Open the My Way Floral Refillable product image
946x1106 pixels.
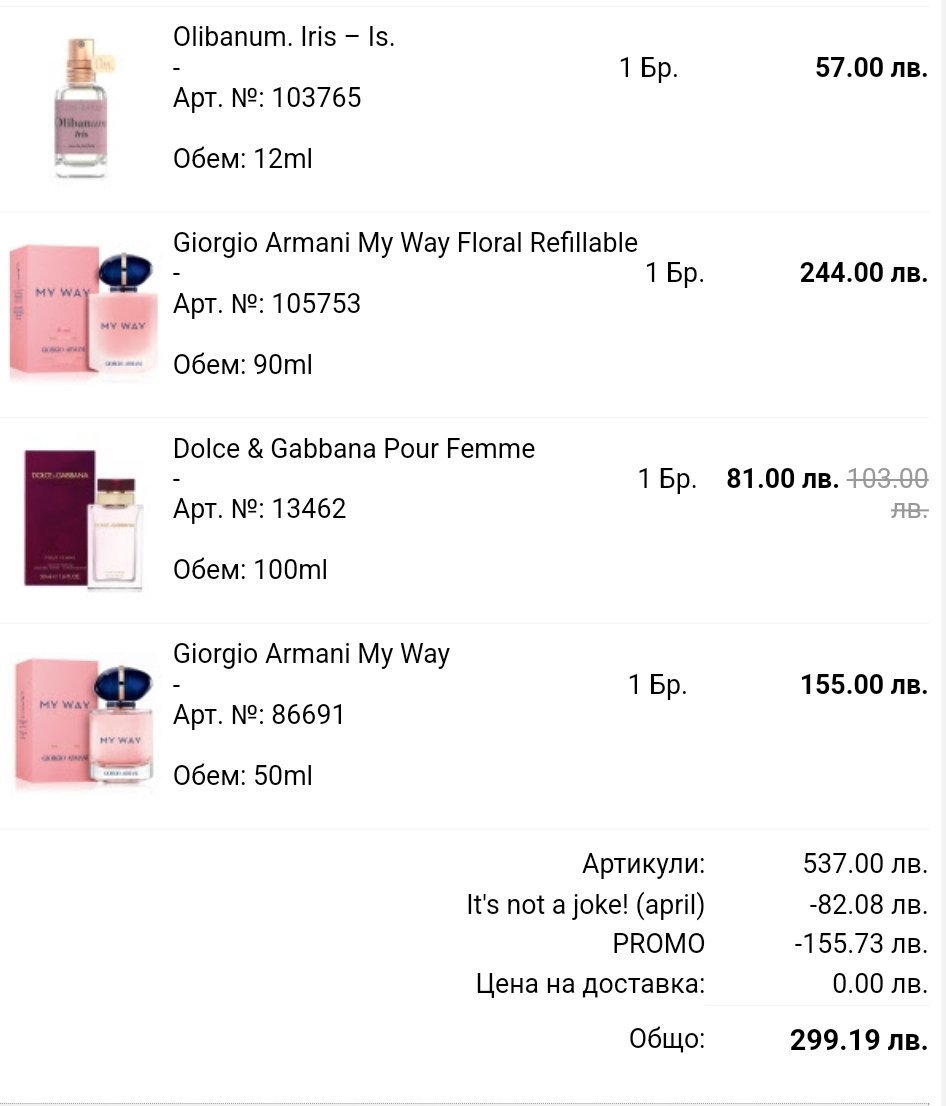(x=84, y=313)
